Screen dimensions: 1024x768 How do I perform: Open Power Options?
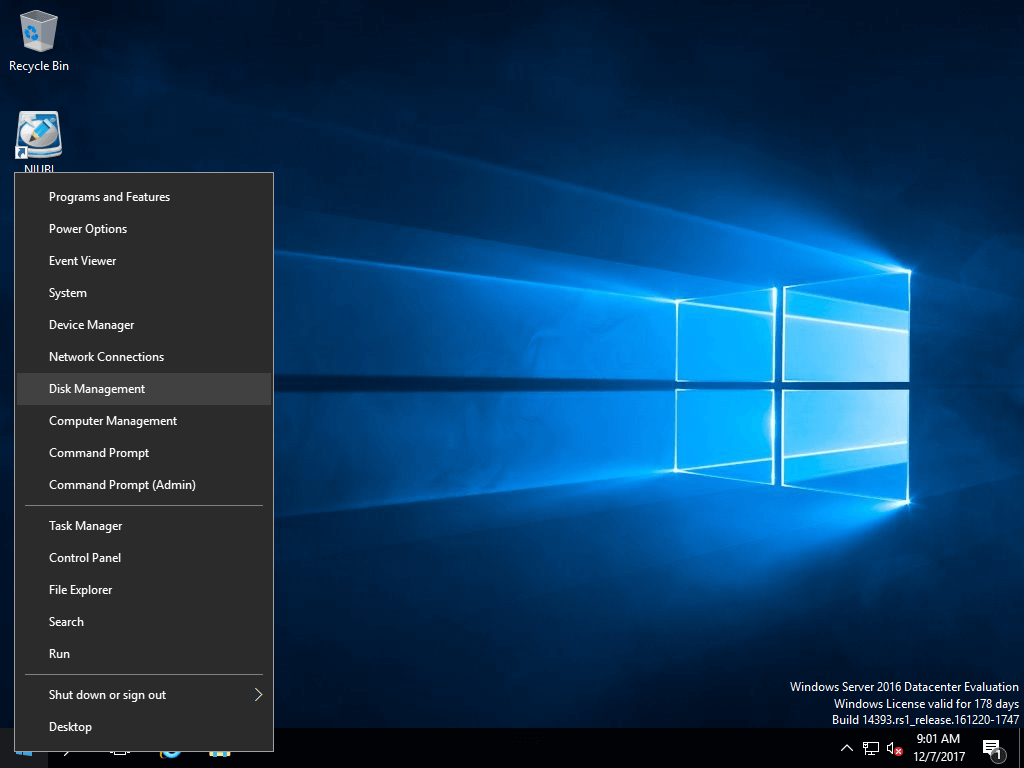pyautogui.click(x=144, y=229)
